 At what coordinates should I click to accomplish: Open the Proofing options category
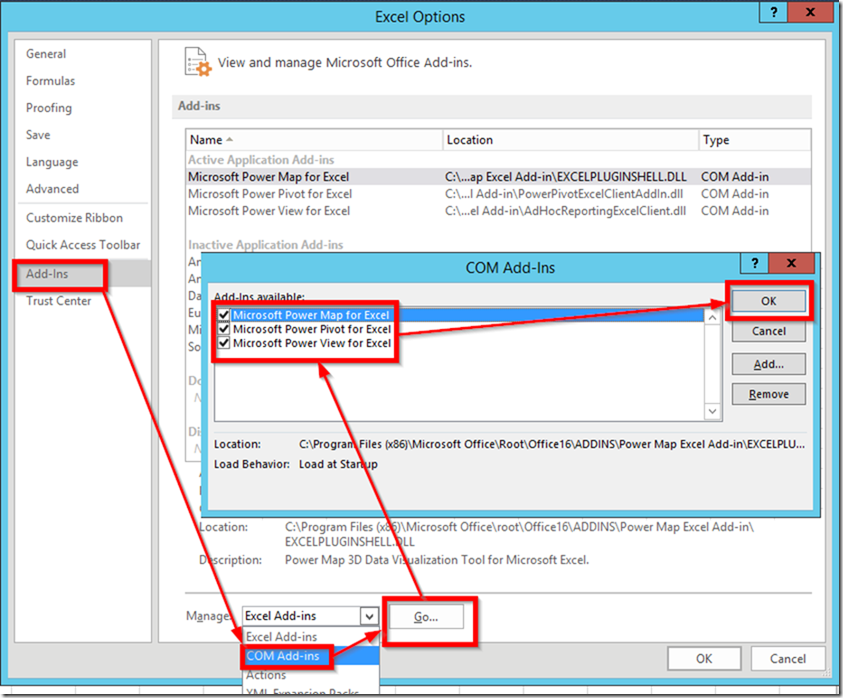(49, 108)
